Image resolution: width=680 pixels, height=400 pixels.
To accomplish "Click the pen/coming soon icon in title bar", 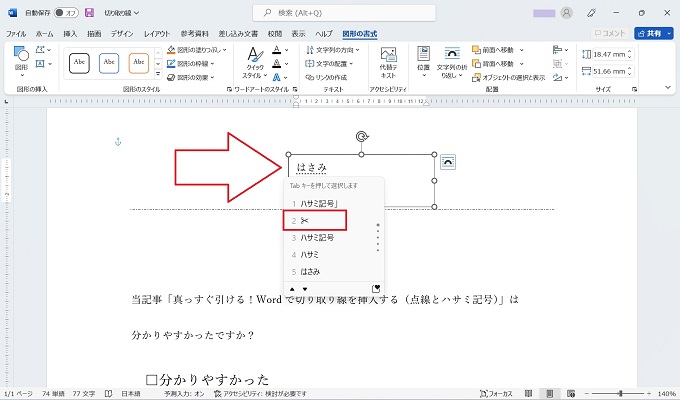I will coord(592,13).
